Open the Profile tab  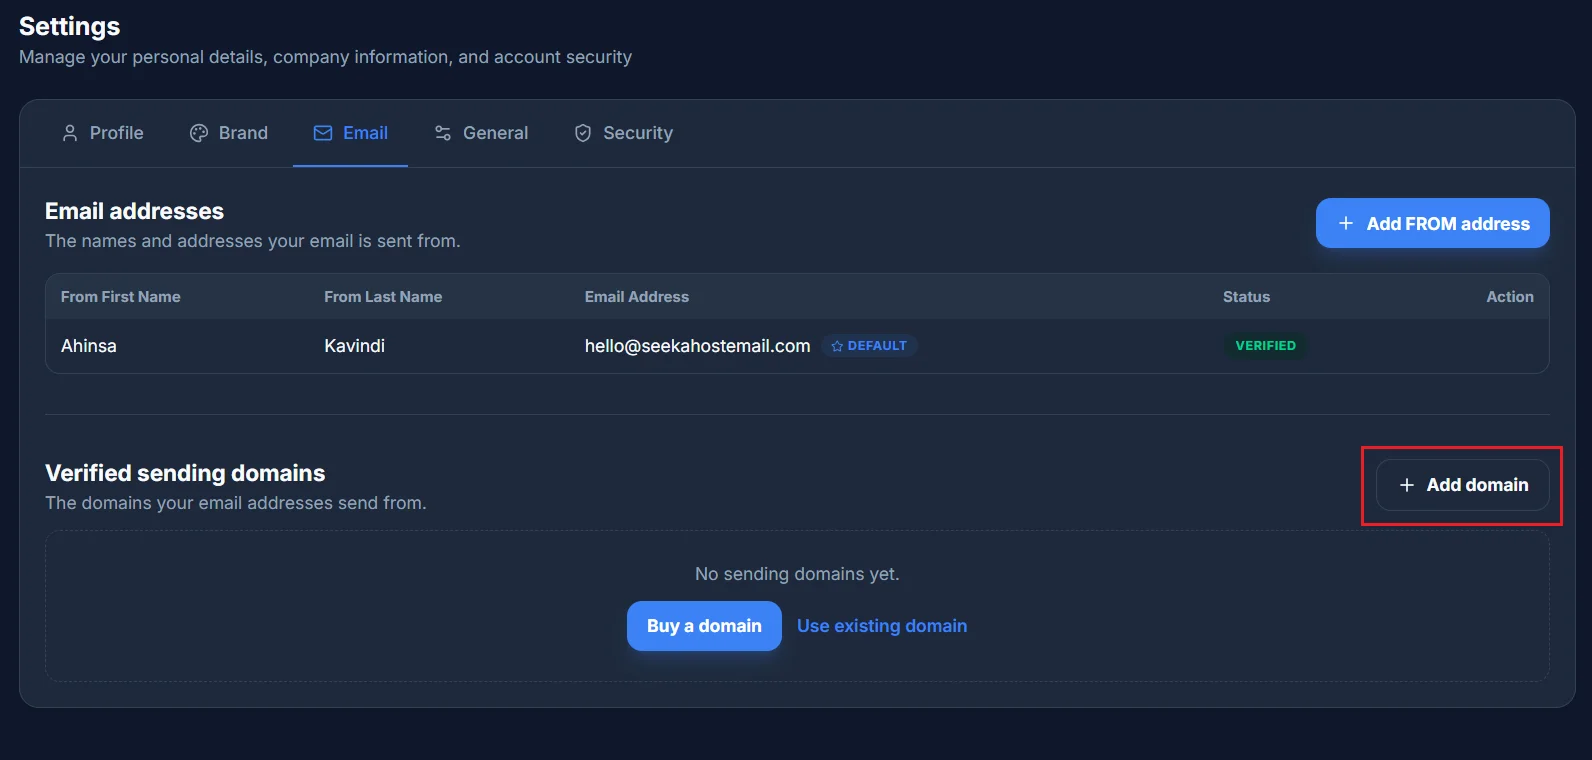click(103, 133)
